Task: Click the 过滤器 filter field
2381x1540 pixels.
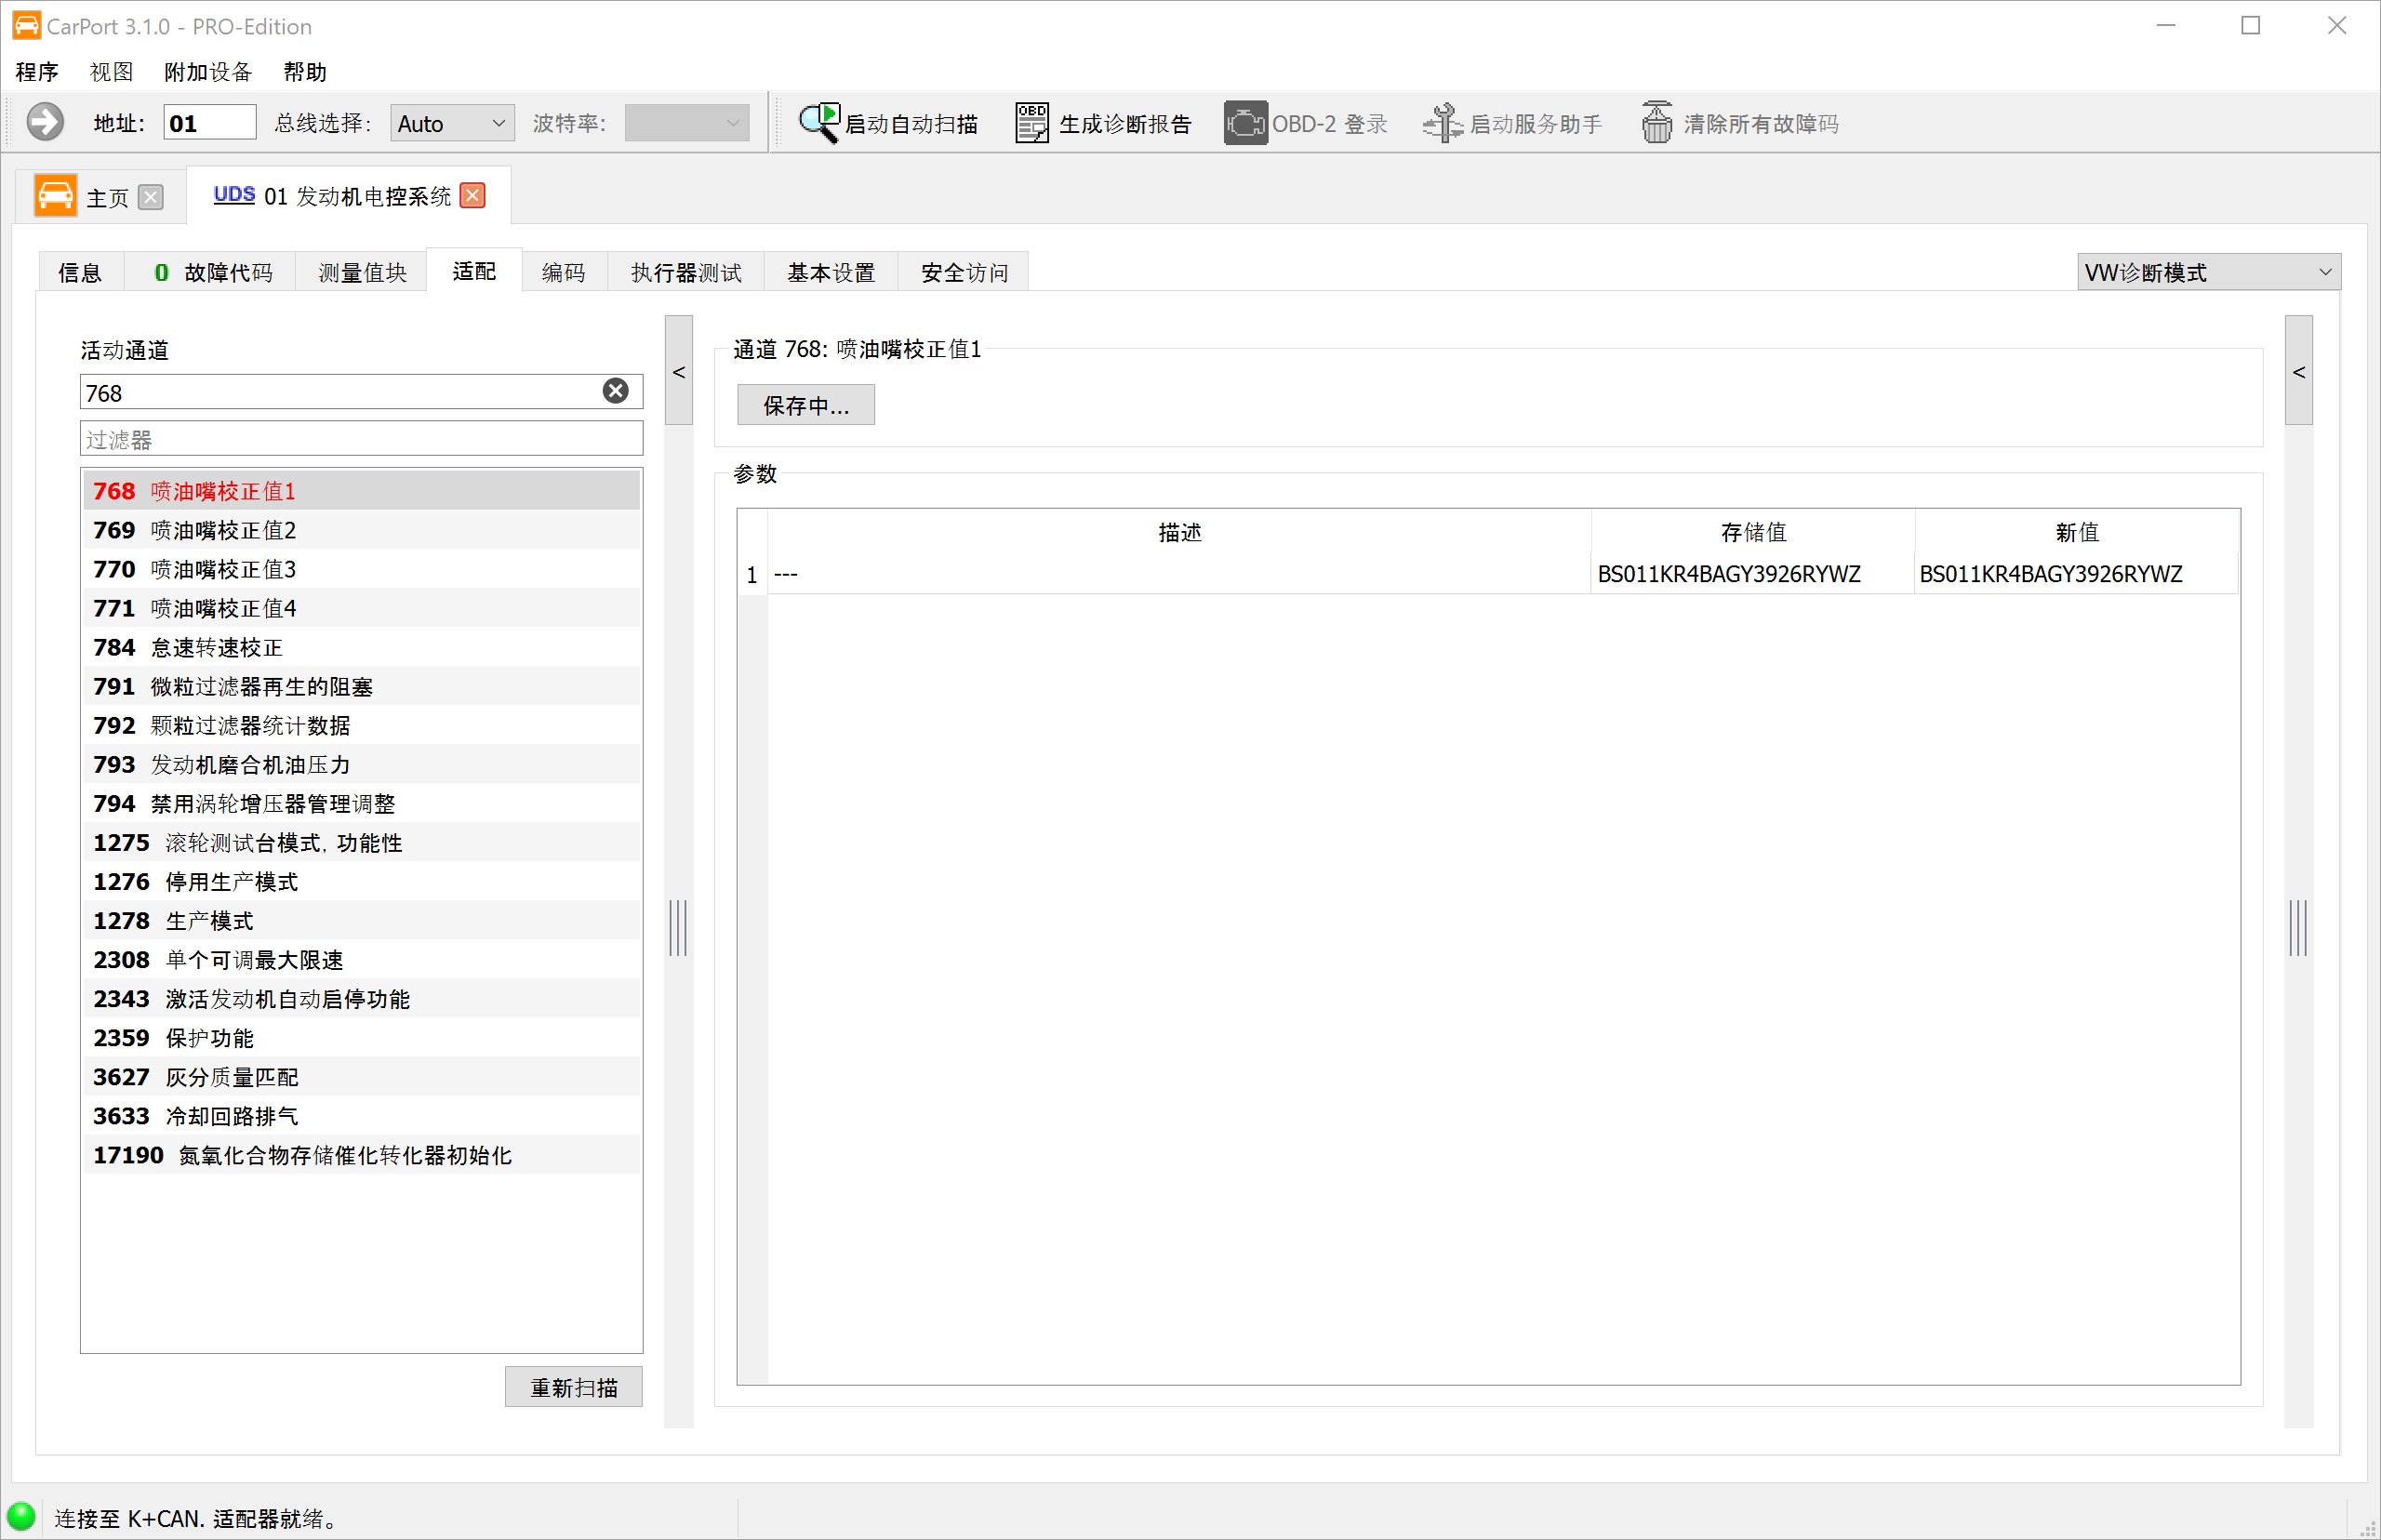Action: 361,439
